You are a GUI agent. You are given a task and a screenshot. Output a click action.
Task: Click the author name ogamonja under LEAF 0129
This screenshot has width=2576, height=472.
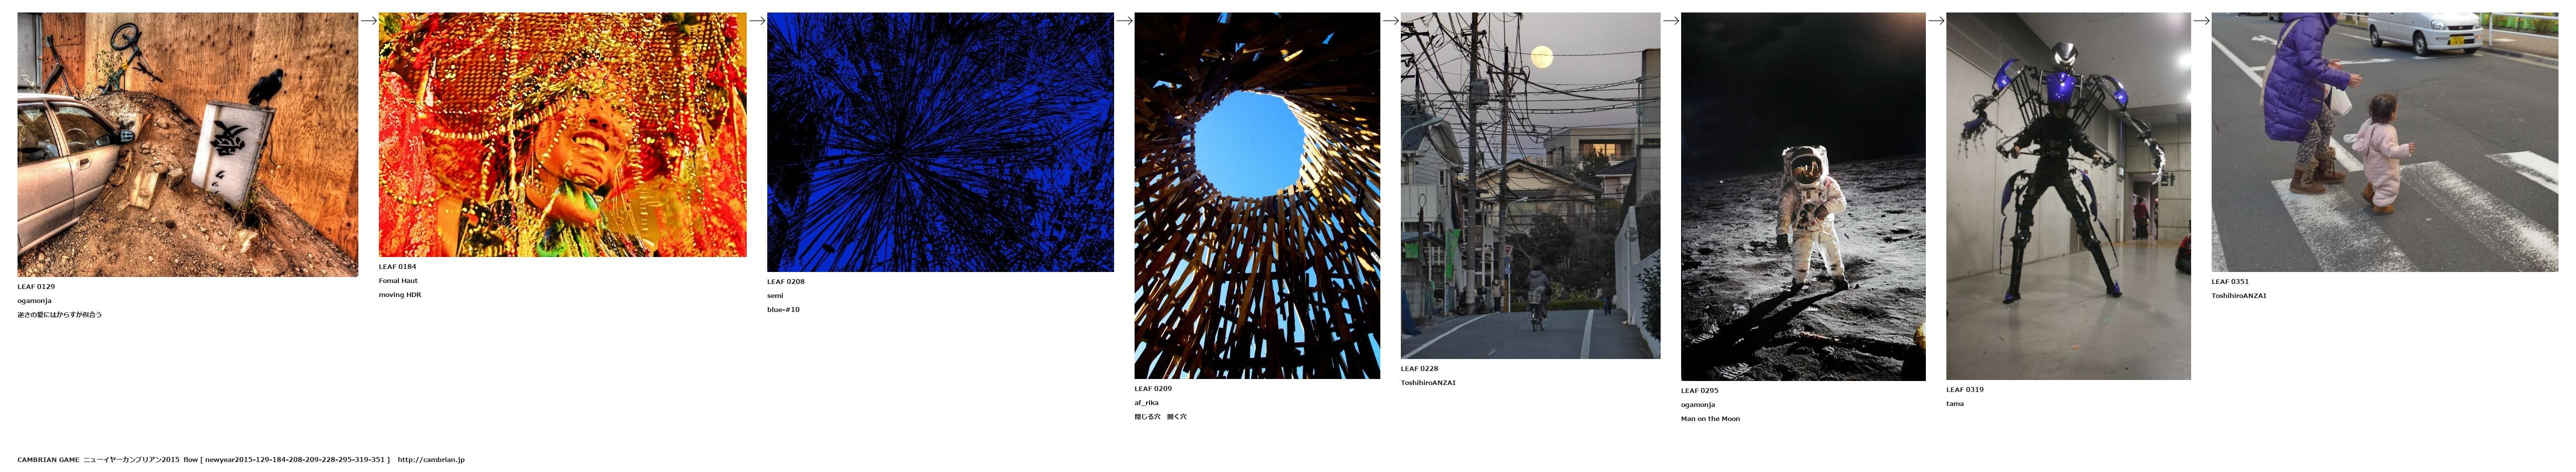34,301
